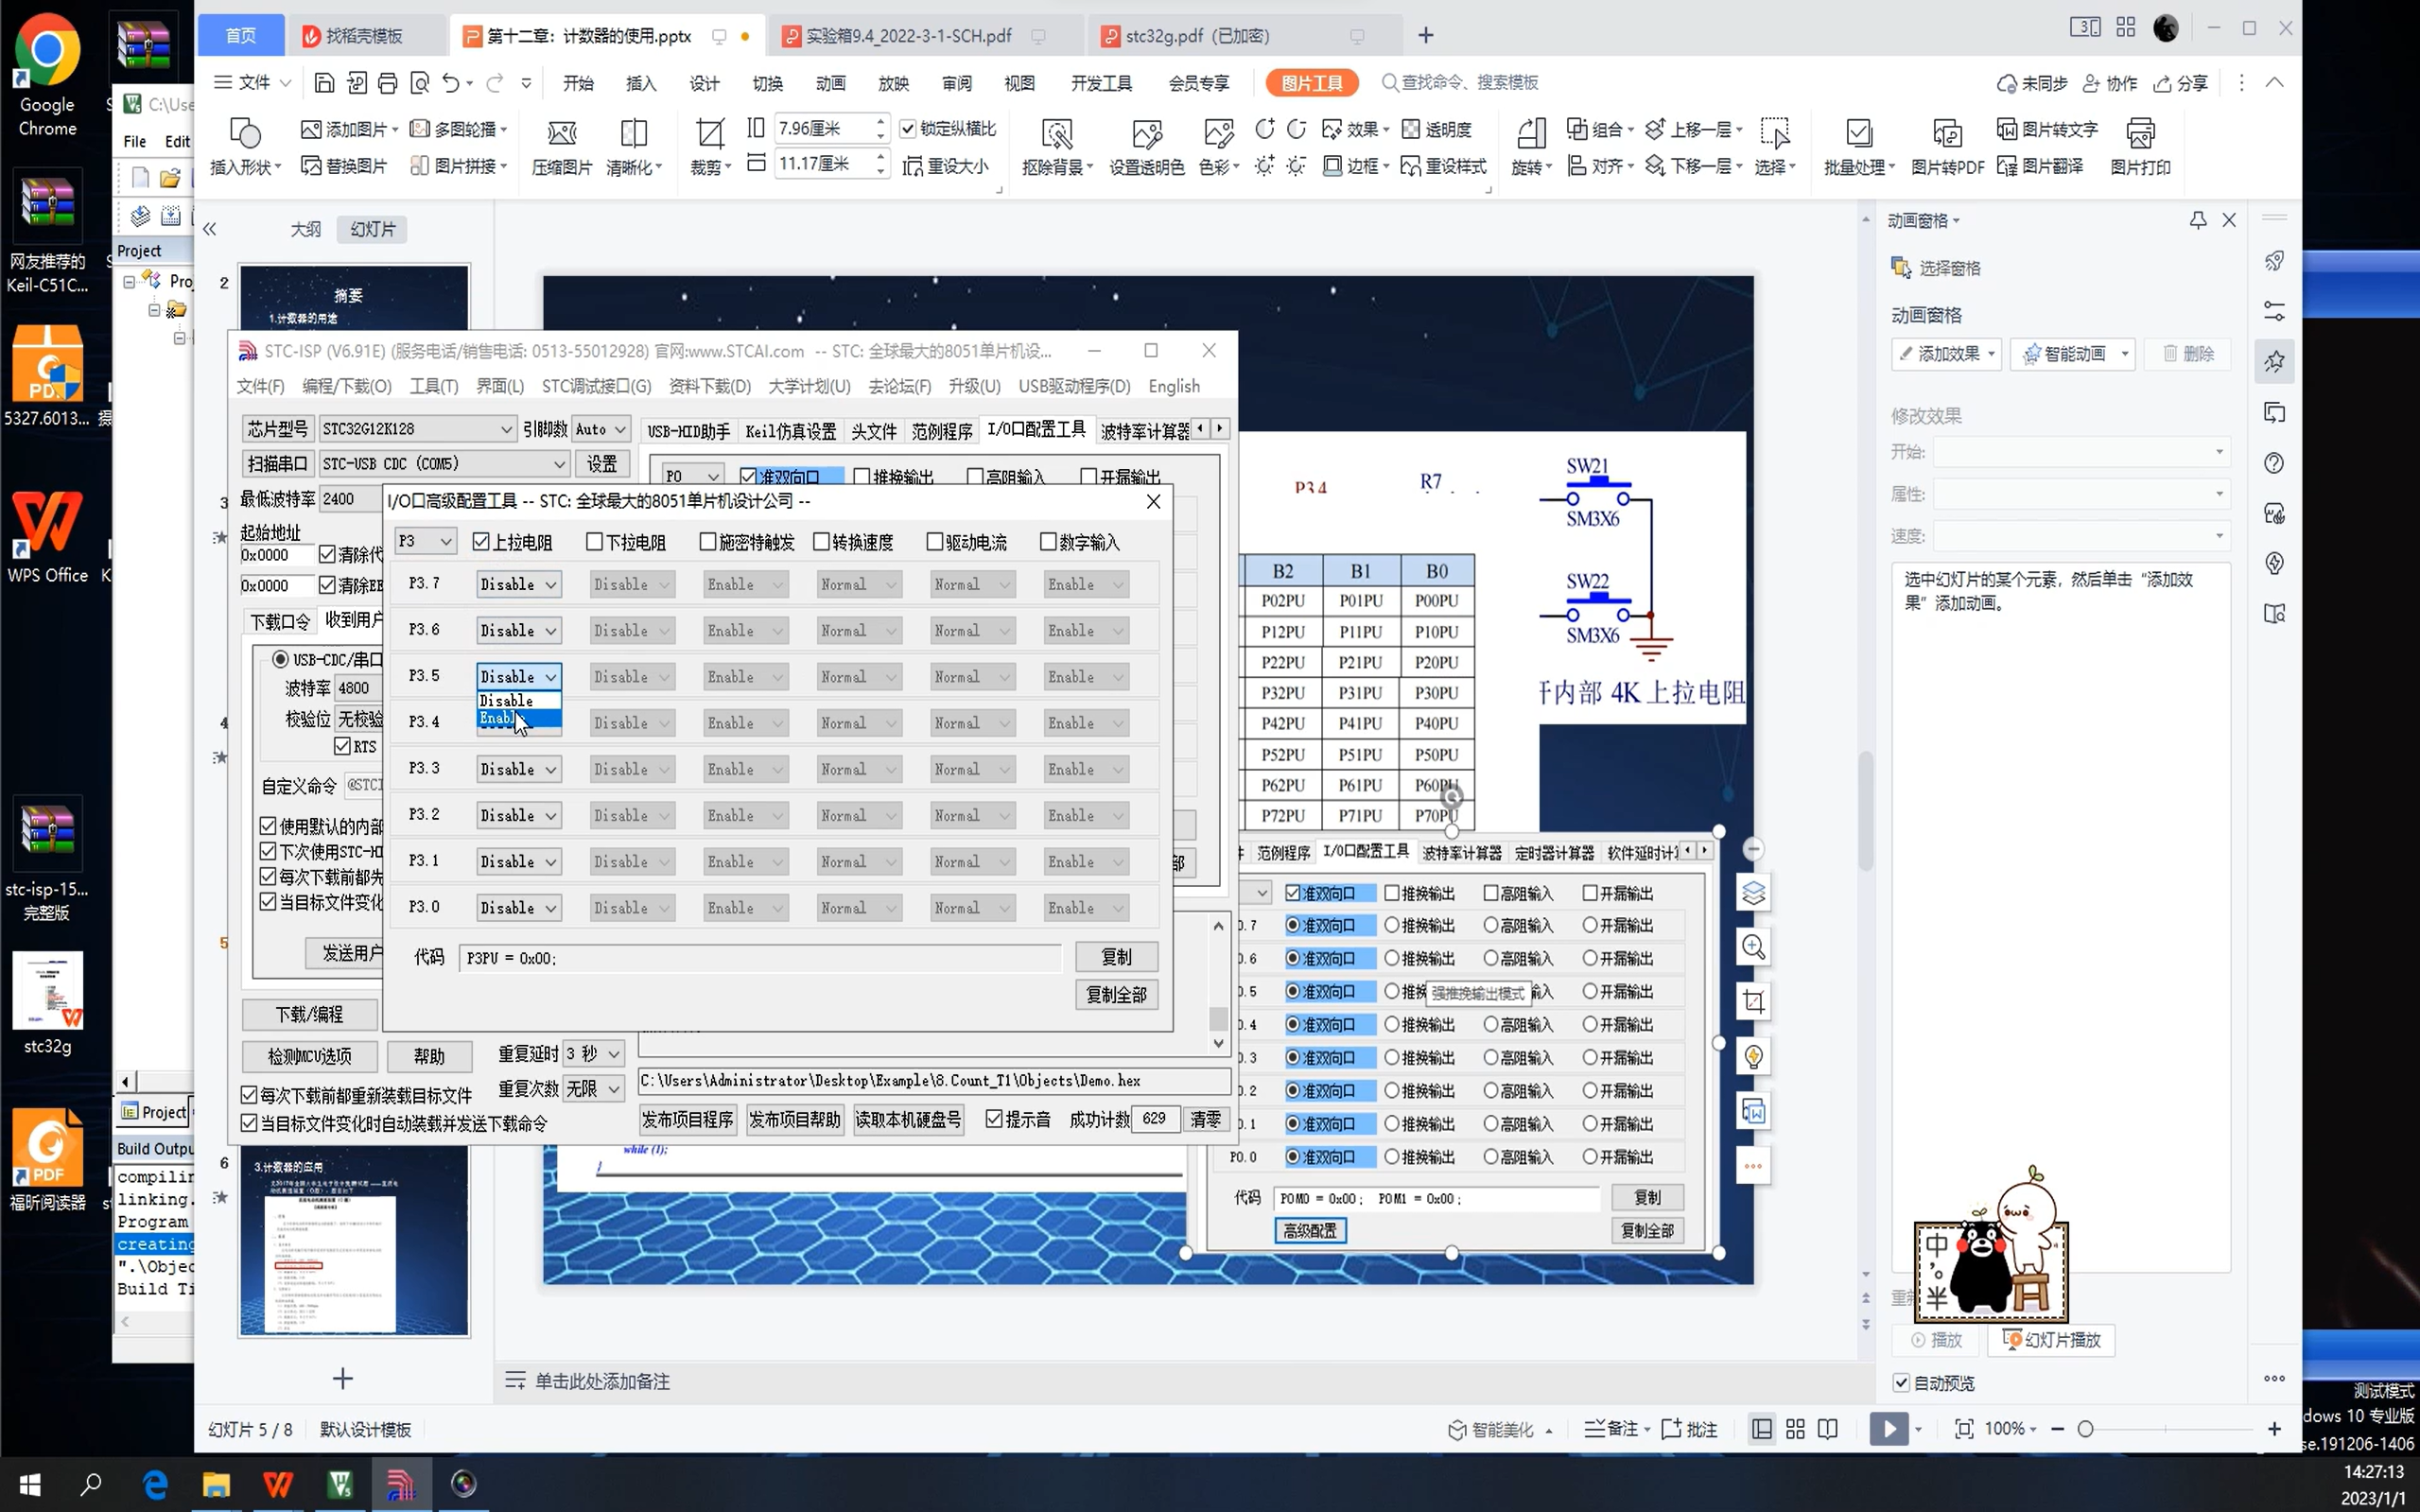Toggle the 提示音 checkbox
The height and width of the screenshot is (1512, 2420).
[x=994, y=1119]
